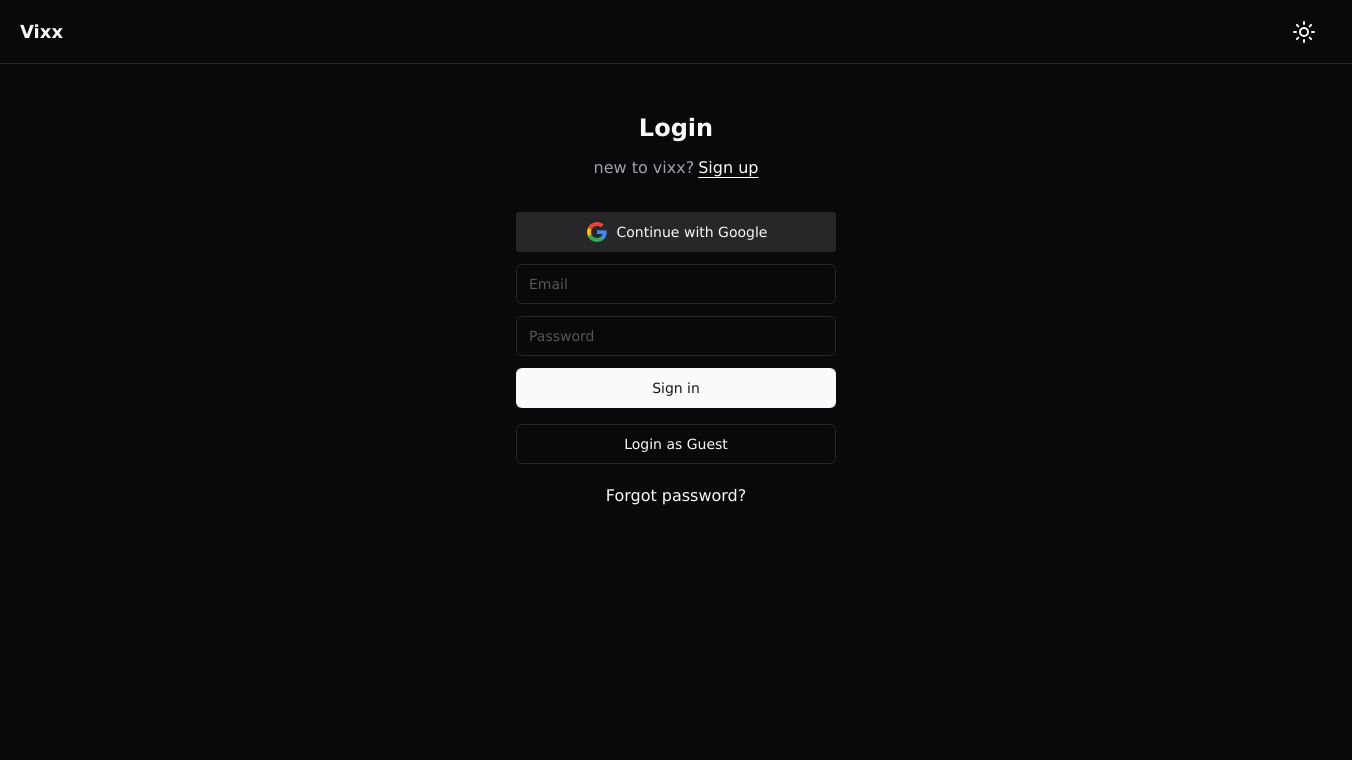
Task: Create a new account via Sign up
Action: [x=728, y=168]
